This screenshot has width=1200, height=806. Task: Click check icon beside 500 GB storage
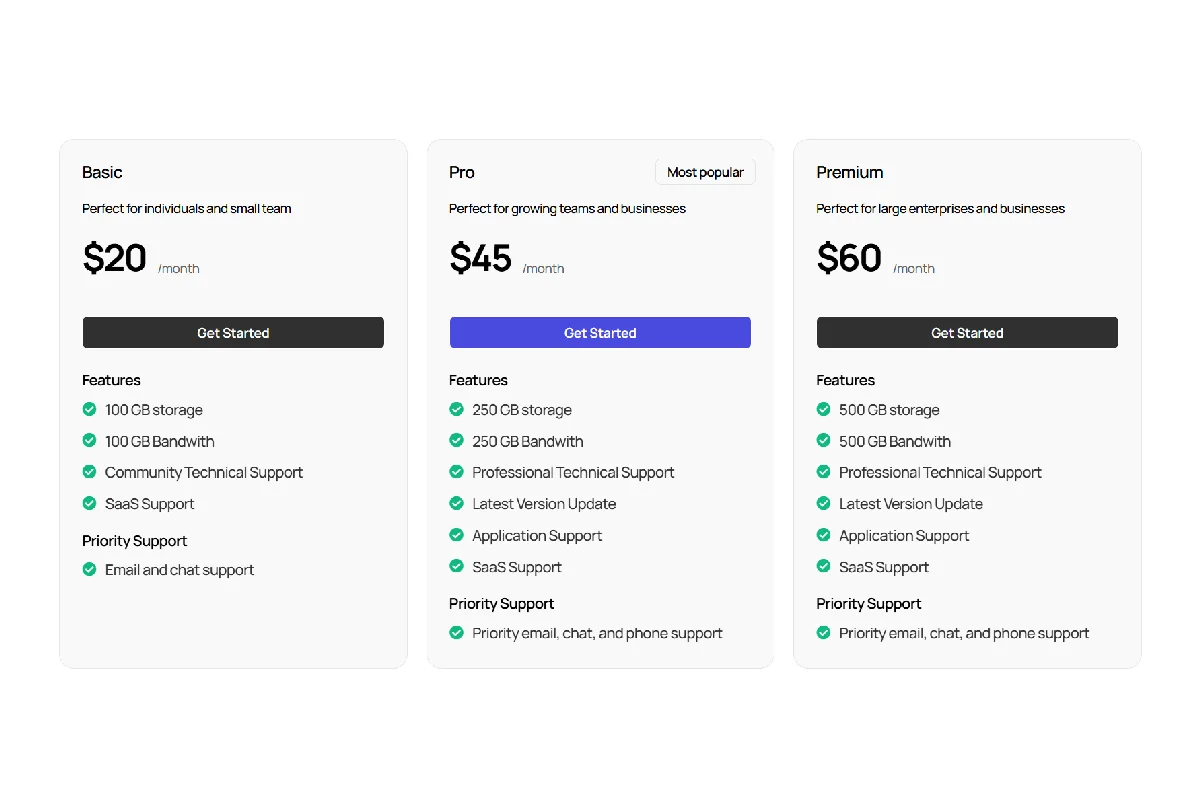coord(823,409)
